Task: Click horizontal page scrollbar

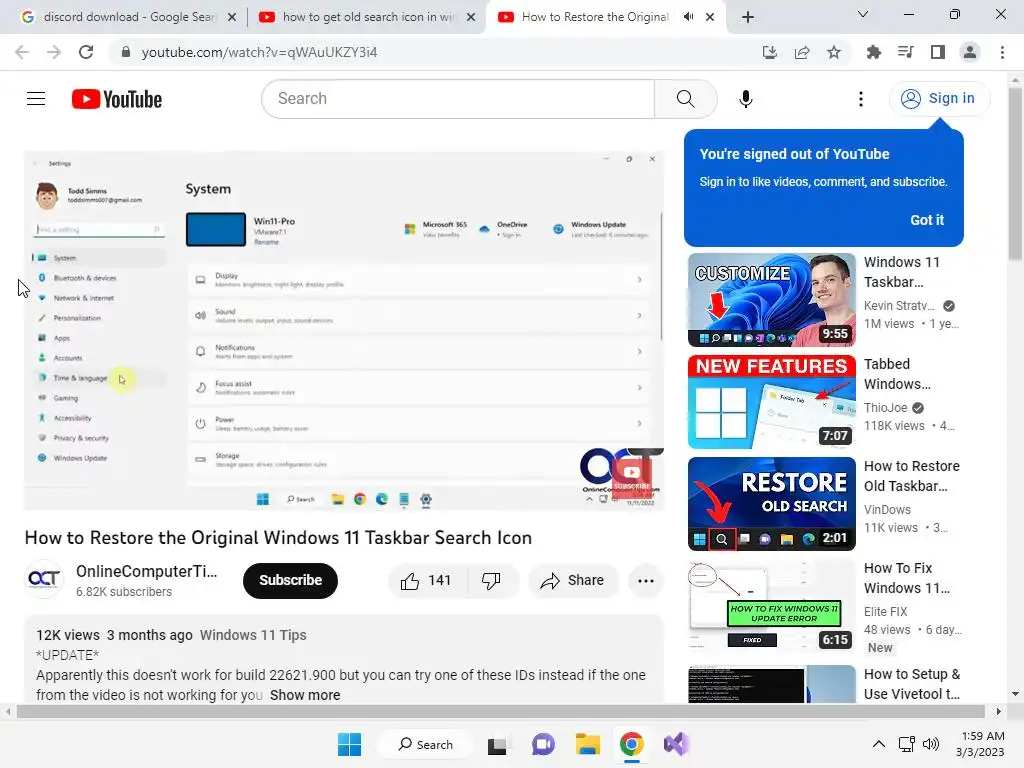Action: pyautogui.click(x=500, y=711)
